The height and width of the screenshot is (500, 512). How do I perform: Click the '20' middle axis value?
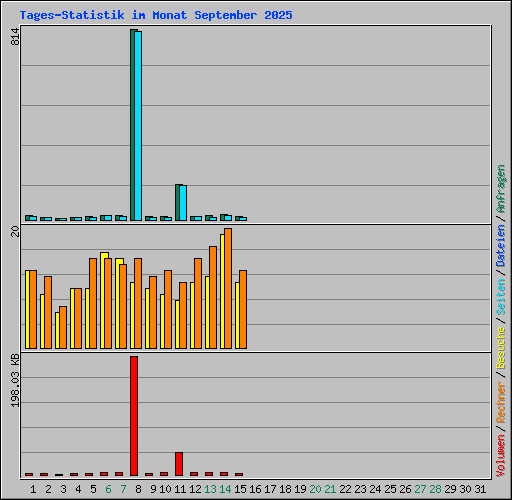[x=15, y=231]
